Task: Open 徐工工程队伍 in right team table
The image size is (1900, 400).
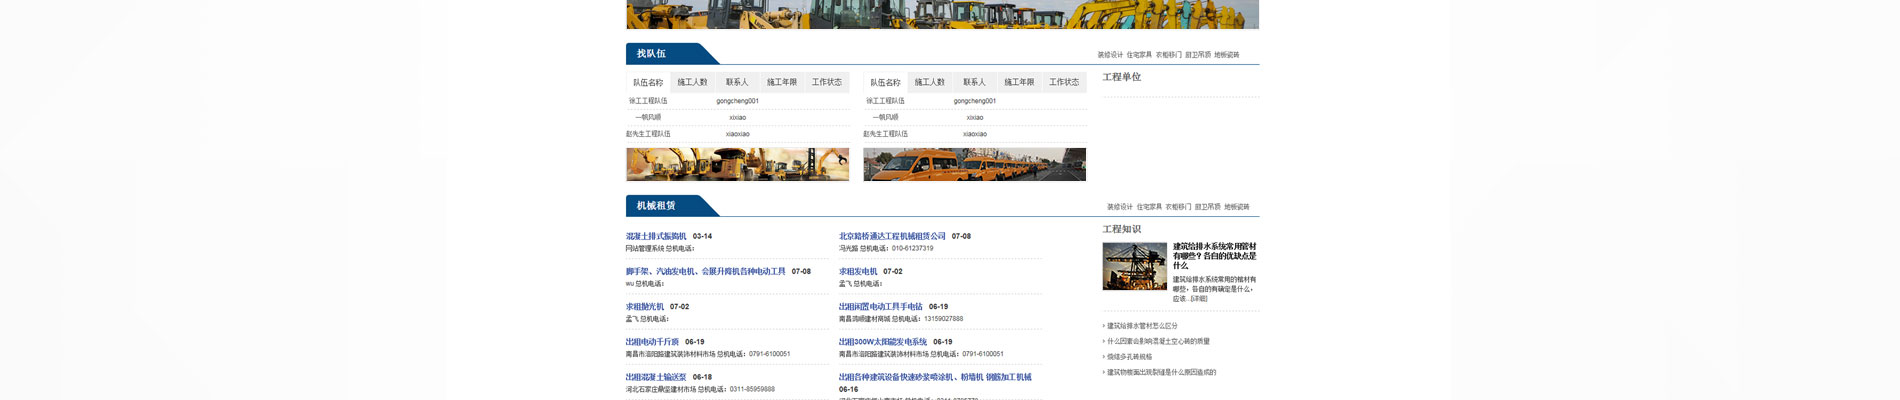Action: click(x=885, y=101)
